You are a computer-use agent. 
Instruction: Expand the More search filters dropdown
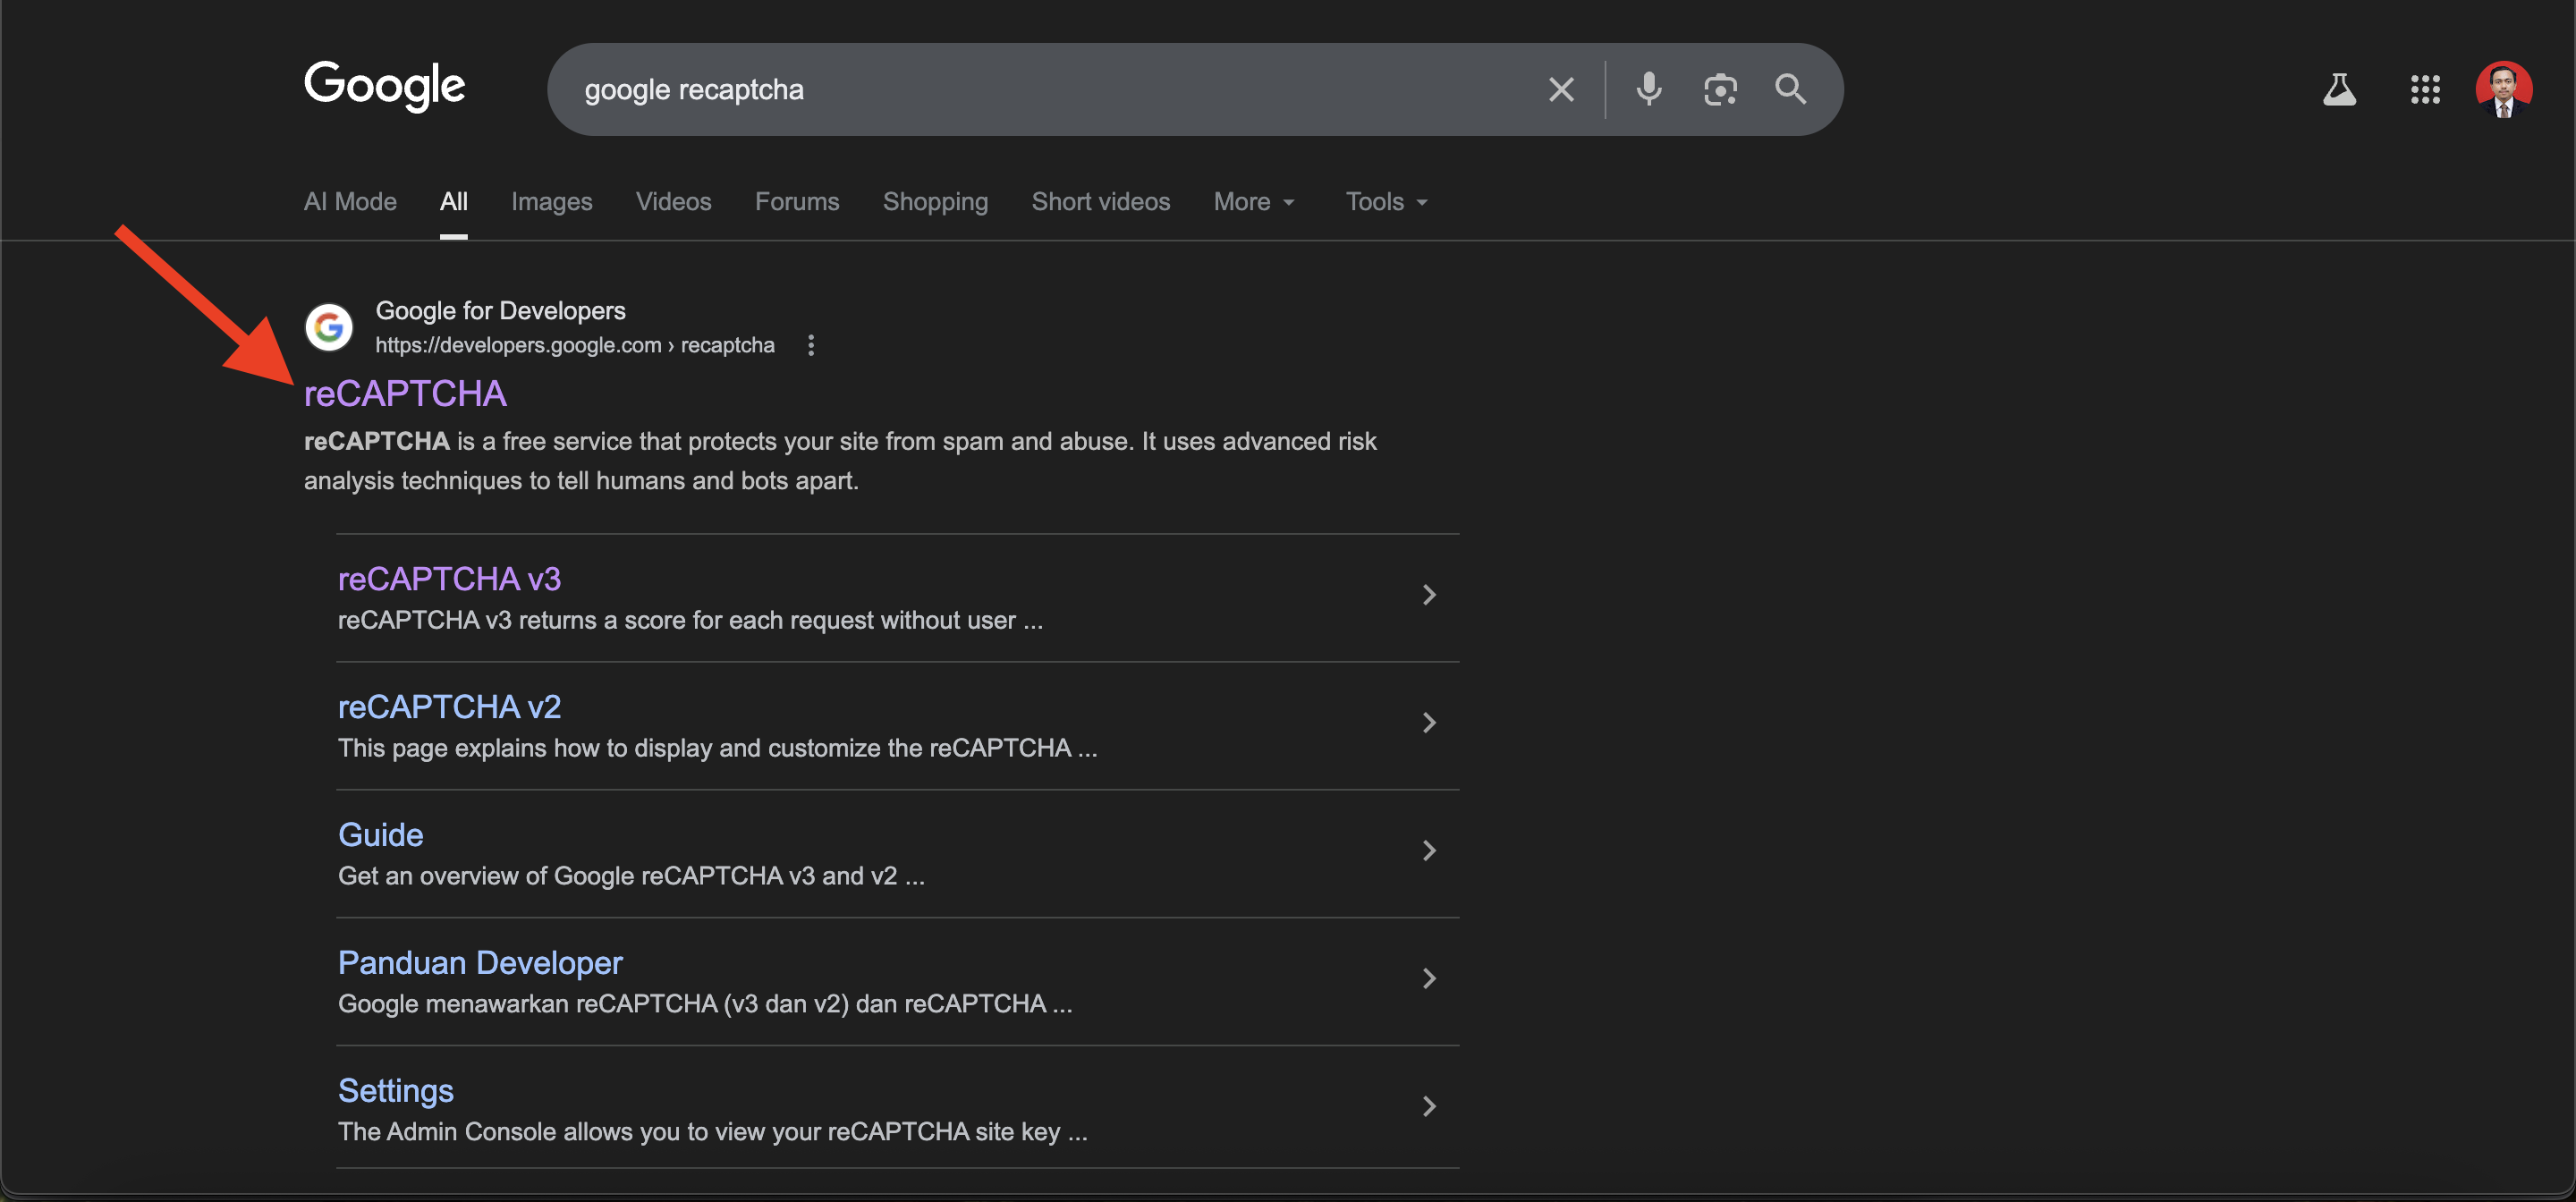pos(1254,202)
